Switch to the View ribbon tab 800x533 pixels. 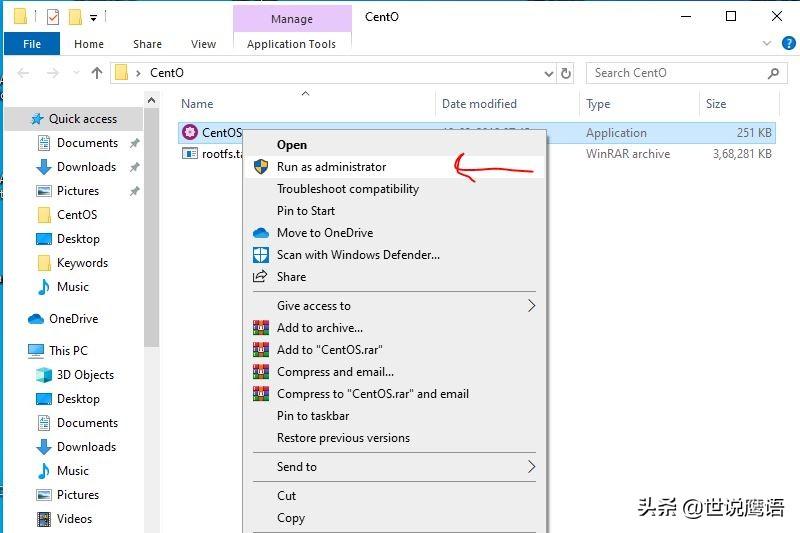[x=203, y=44]
